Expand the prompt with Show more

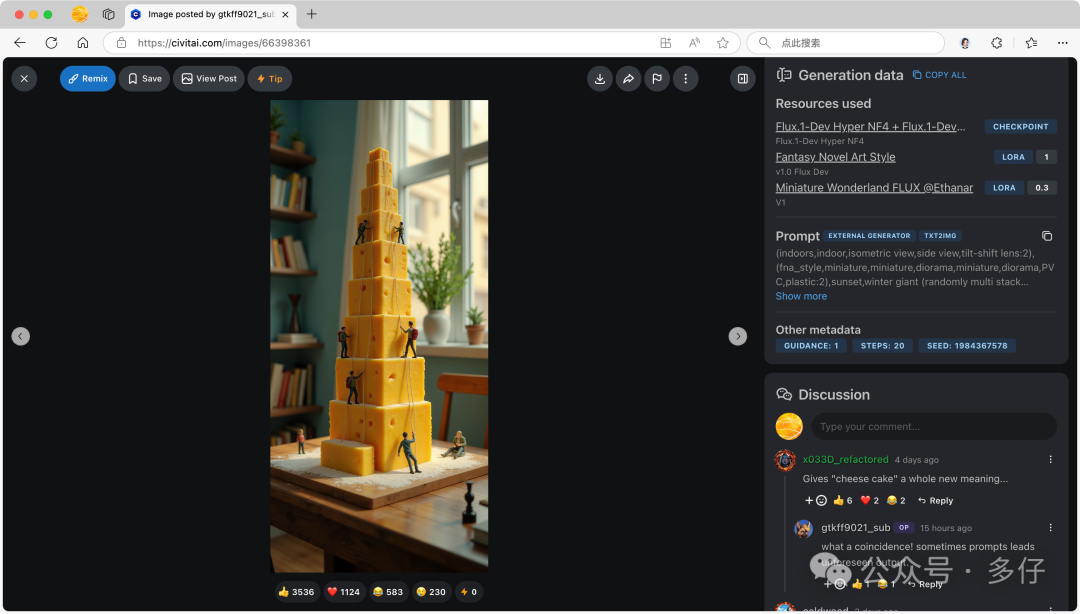tap(801, 296)
